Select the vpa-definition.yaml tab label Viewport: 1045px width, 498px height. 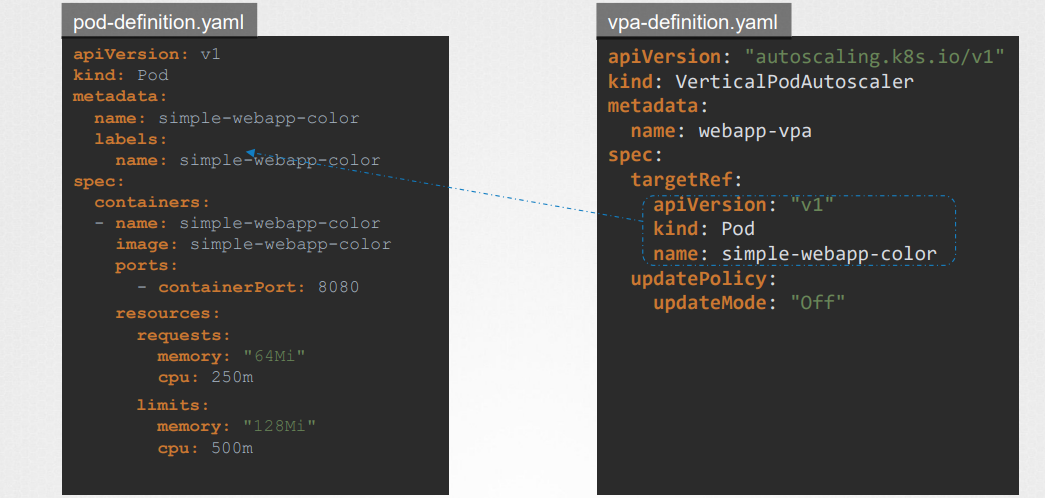[693, 23]
